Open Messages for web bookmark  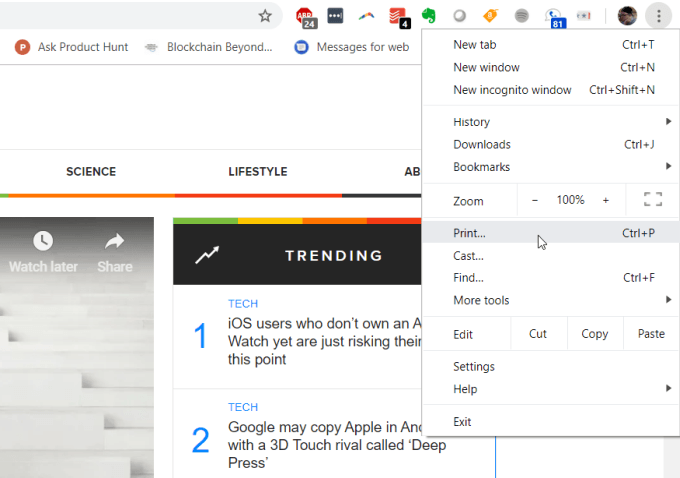(x=352, y=47)
